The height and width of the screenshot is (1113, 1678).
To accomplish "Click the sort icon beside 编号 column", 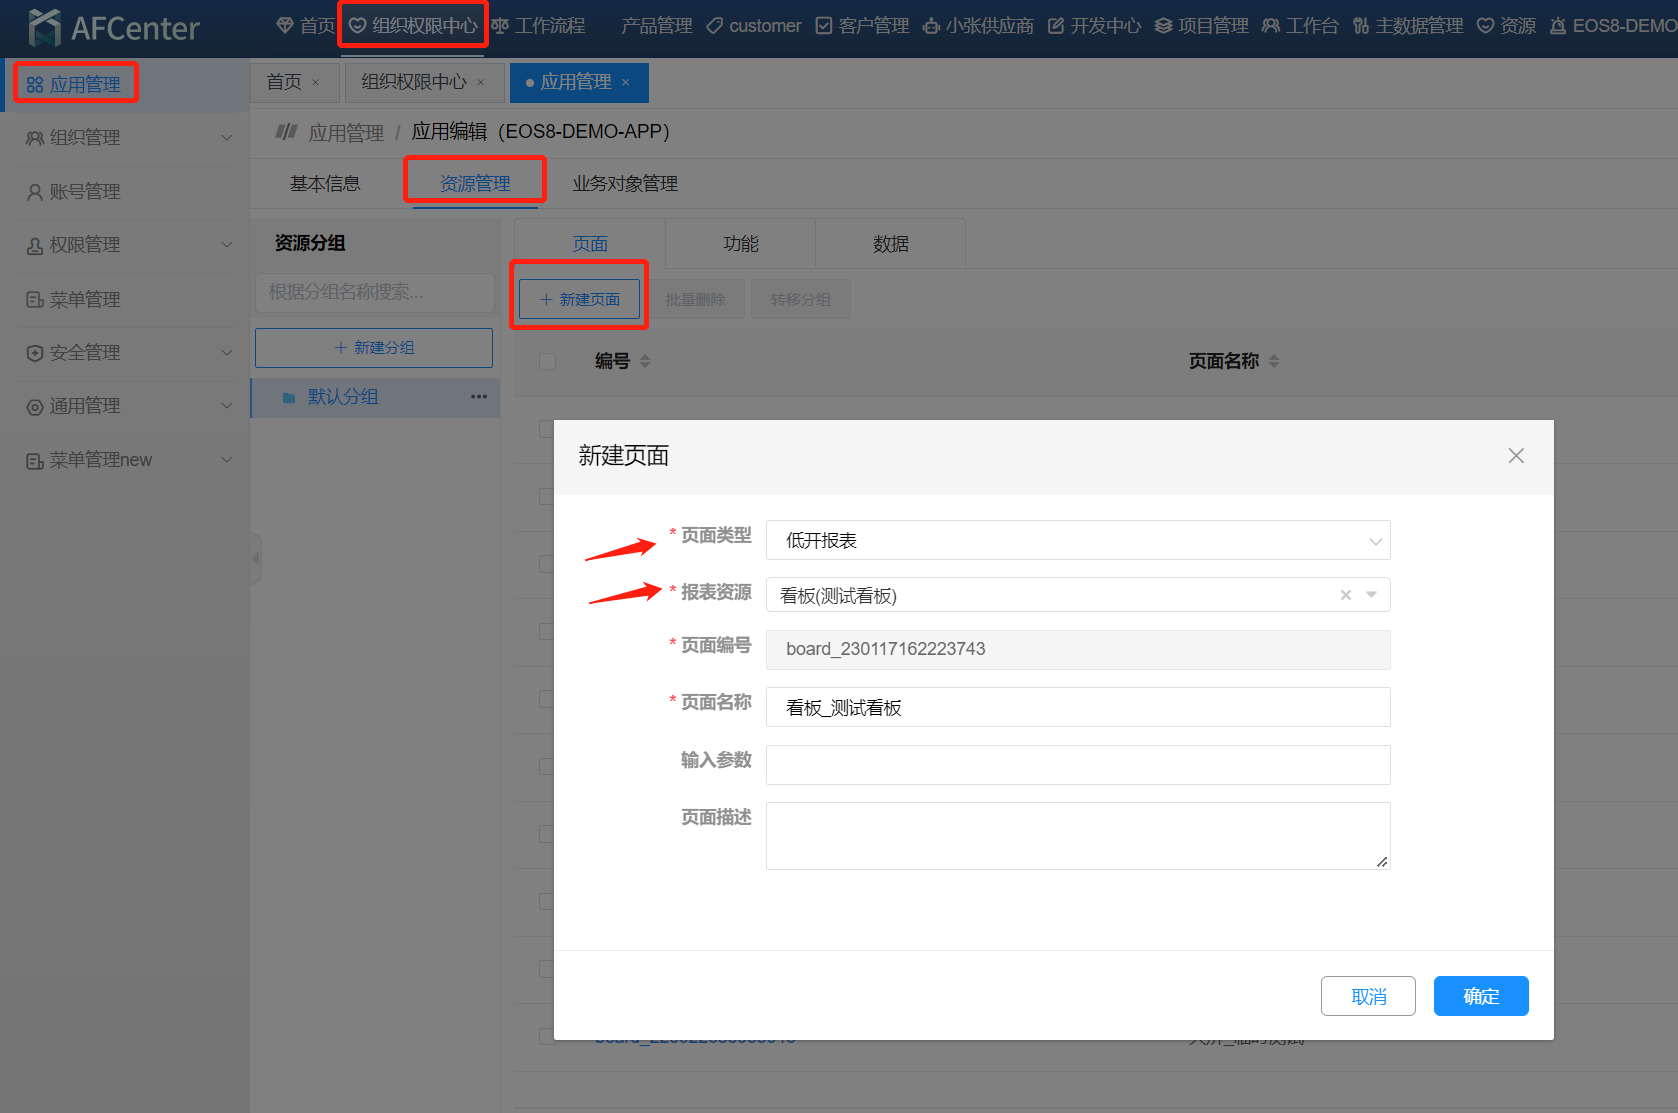I will pos(645,361).
